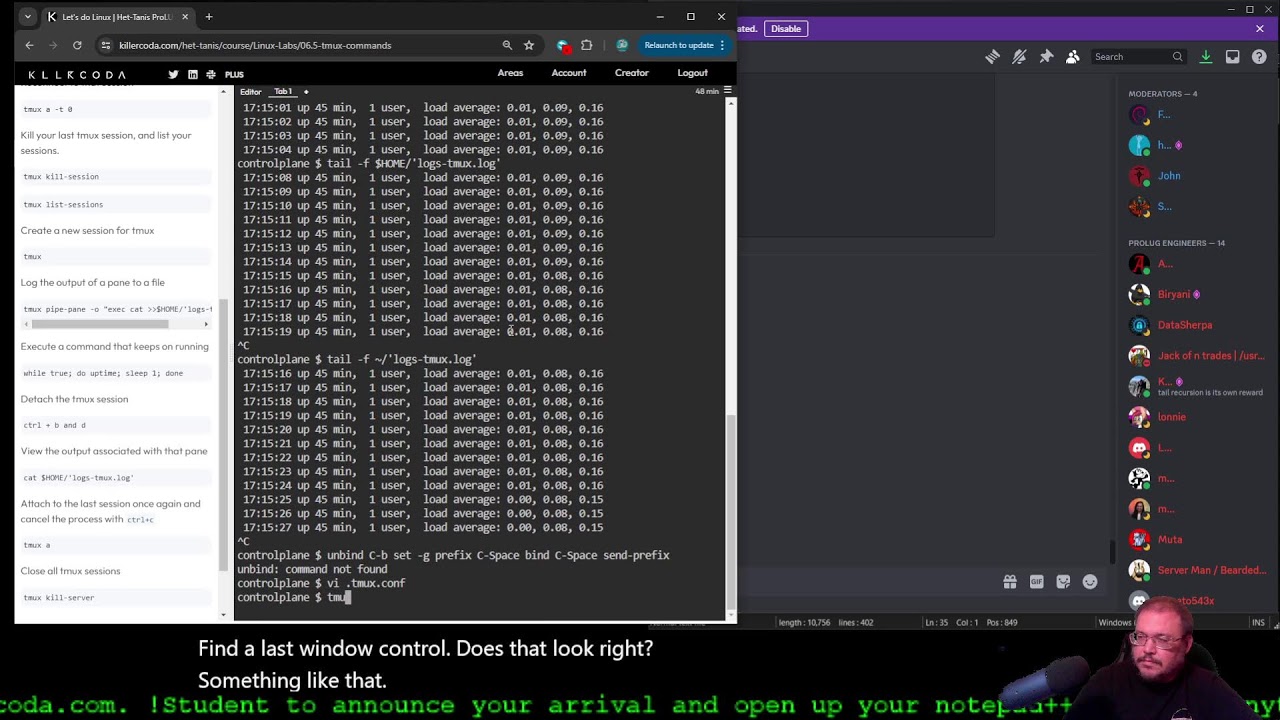The height and width of the screenshot is (720, 1280).
Task: Open the Killercoda Slack icon link
Action: [212, 74]
